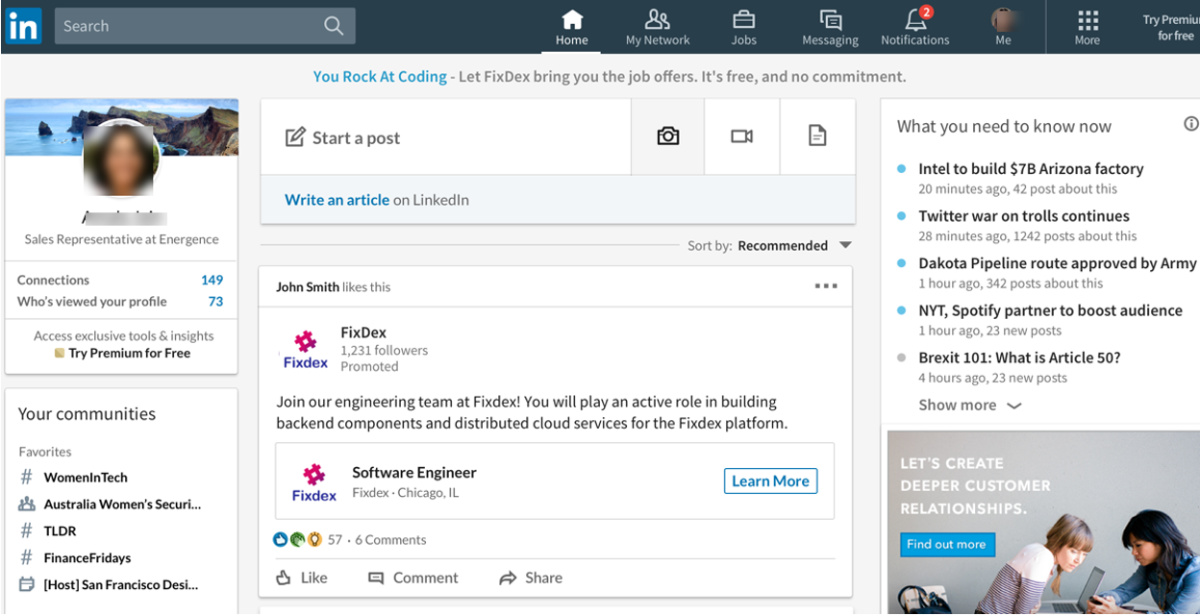This screenshot has width=1200, height=616.
Task: Attach a photo to a post
Action: pos(667,137)
